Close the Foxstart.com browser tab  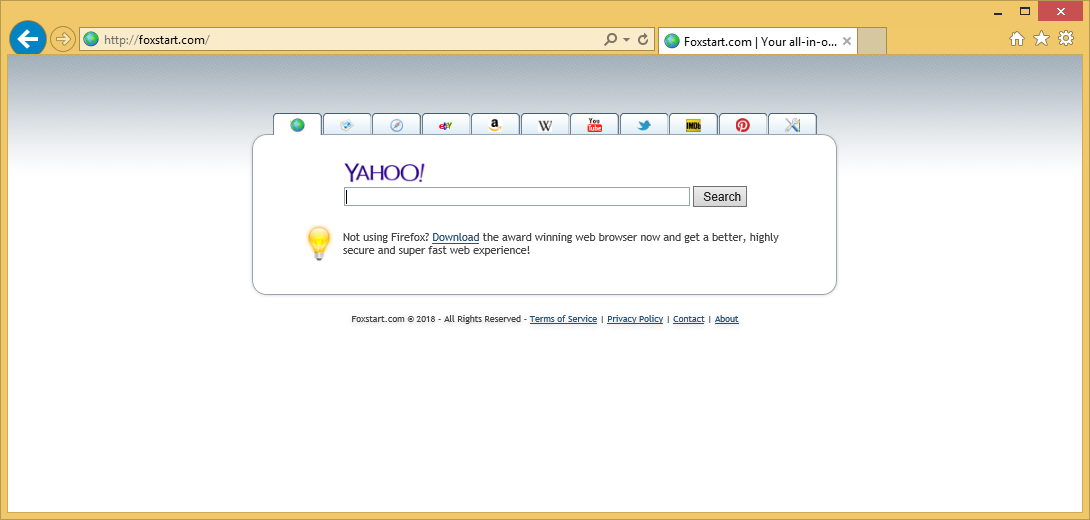tap(847, 41)
